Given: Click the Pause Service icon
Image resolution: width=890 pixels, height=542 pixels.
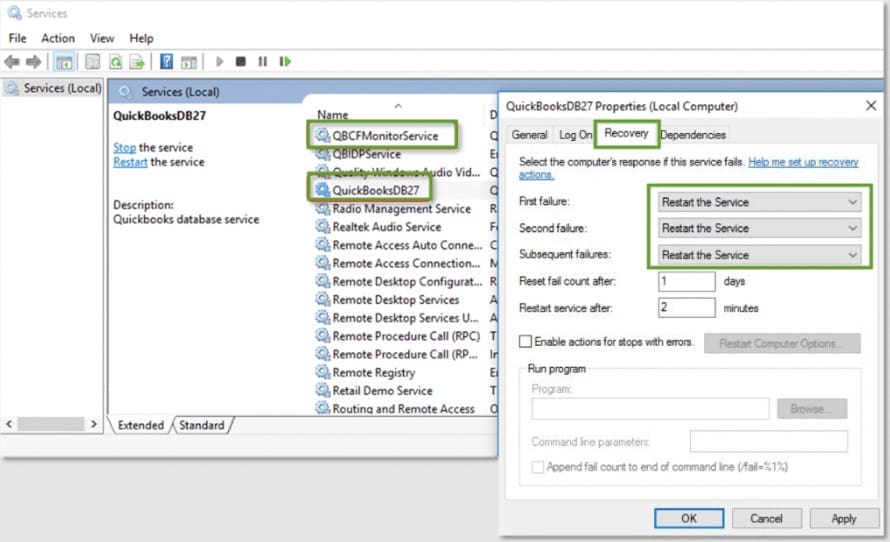Looking at the screenshot, I should 262,61.
